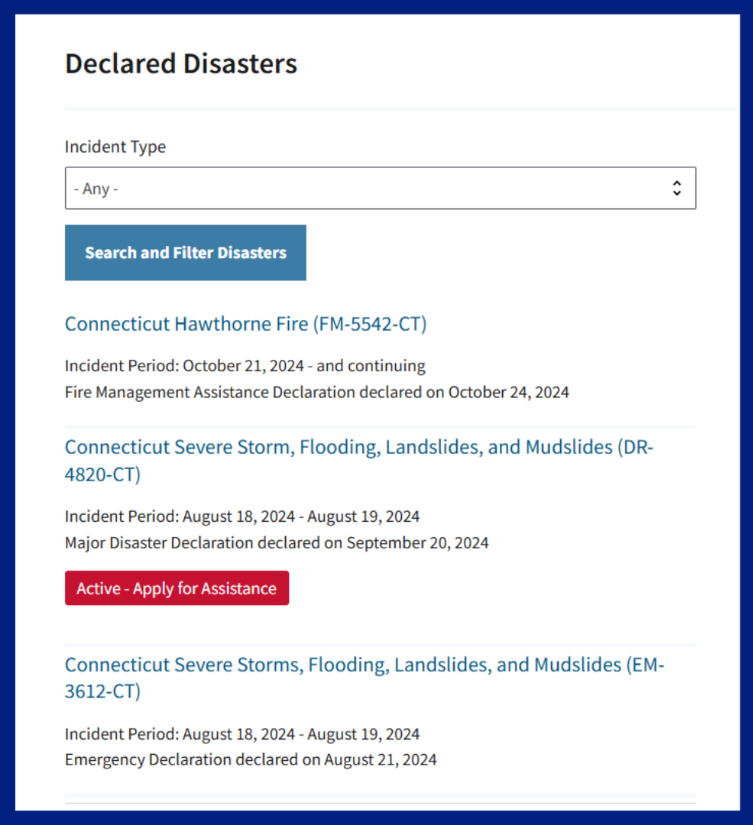The height and width of the screenshot is (825, 753).
Task: Click the incident period under the DR-4820-CT link
Action: pos(242,517)
